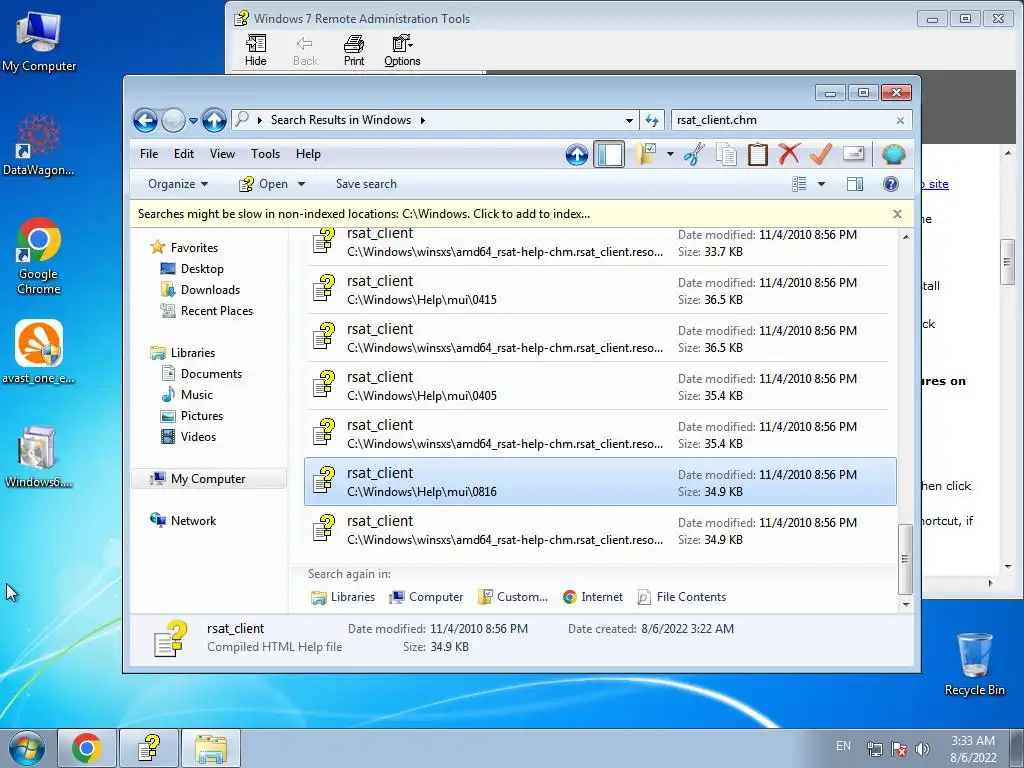This screenshot has height=768, width=1024.
Task: Click the orange checkmark Properties icon
Action: (x=820, y=154)
